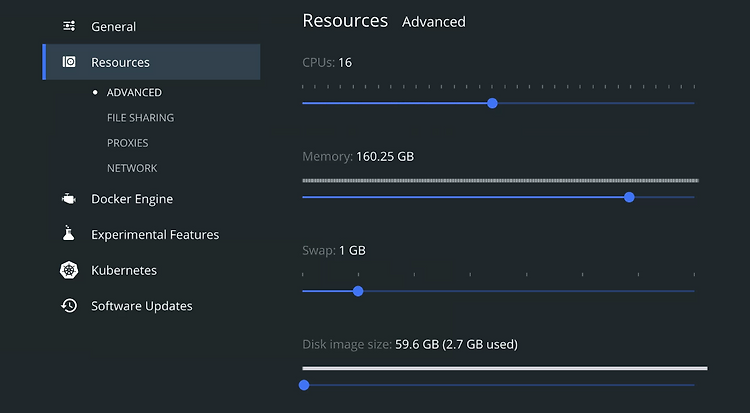750x413 pixels.
Task: Open the Docker Engine section
Action: (132, 199)
